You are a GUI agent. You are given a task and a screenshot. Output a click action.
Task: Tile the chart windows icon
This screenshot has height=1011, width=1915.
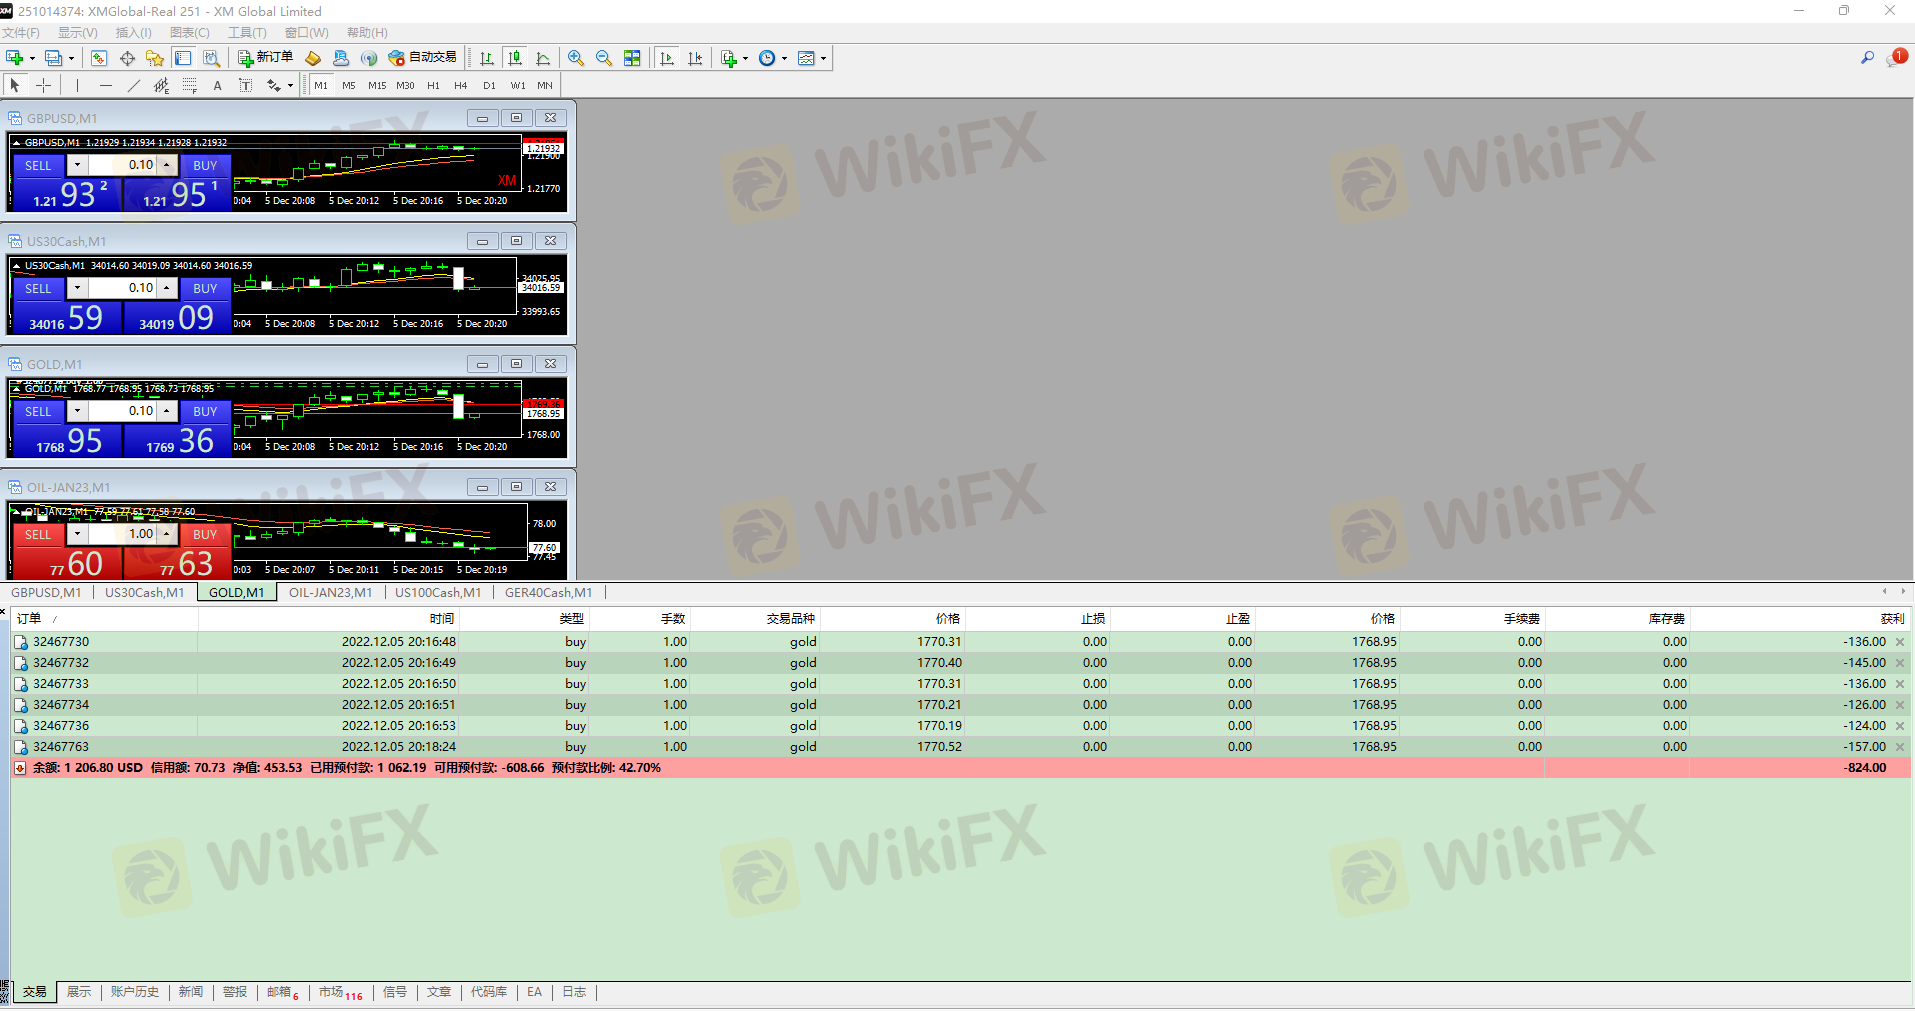[x=632, y=58]
